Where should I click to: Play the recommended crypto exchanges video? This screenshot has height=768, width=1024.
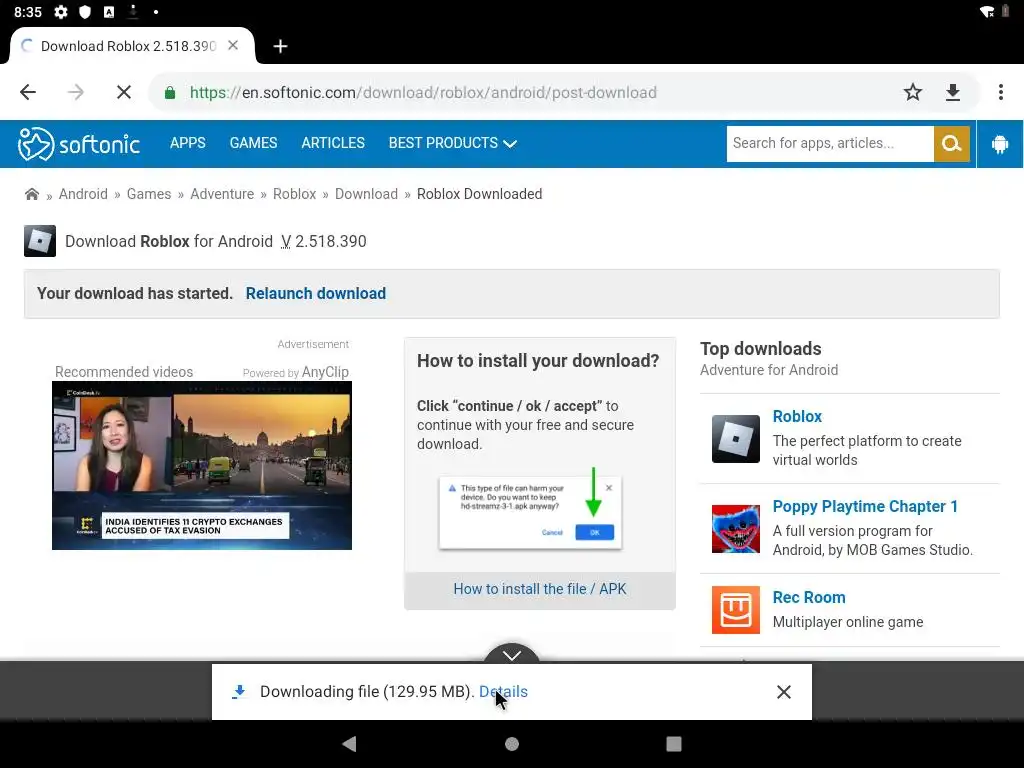tap(202, 466)
